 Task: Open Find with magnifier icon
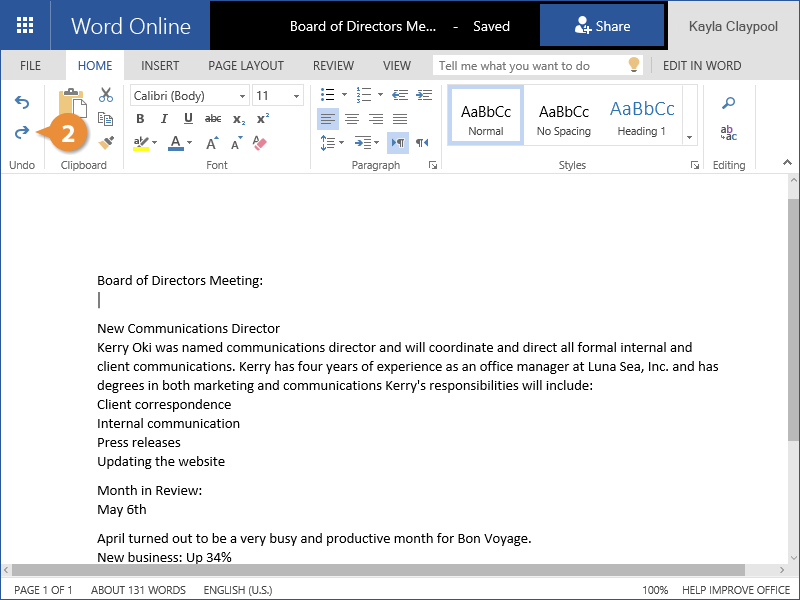pos(729,103)
